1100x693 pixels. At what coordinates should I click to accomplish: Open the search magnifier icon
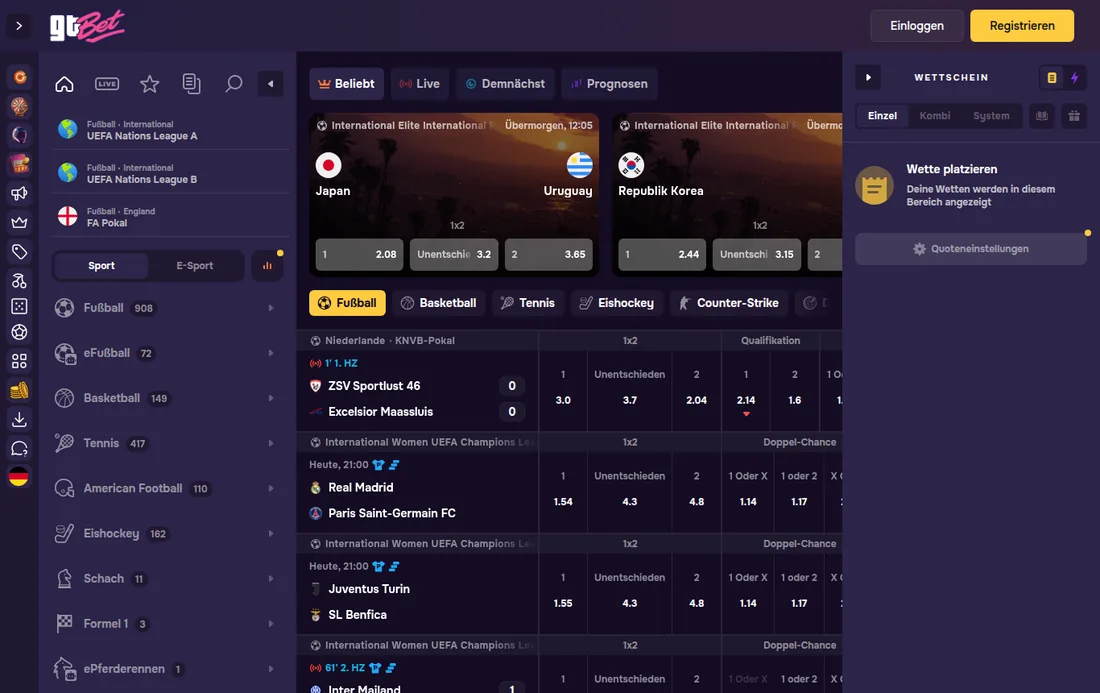click(x=234, y=84)
